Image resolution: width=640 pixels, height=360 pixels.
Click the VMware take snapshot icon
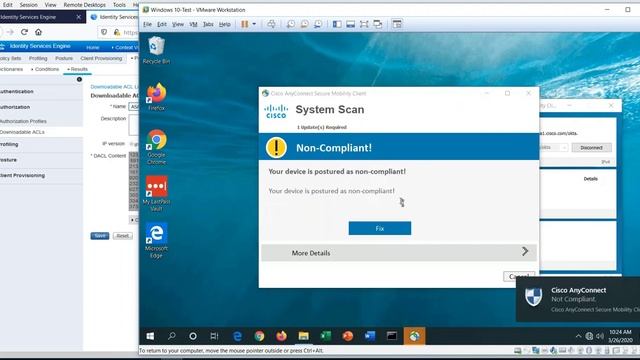pos(291,24)
